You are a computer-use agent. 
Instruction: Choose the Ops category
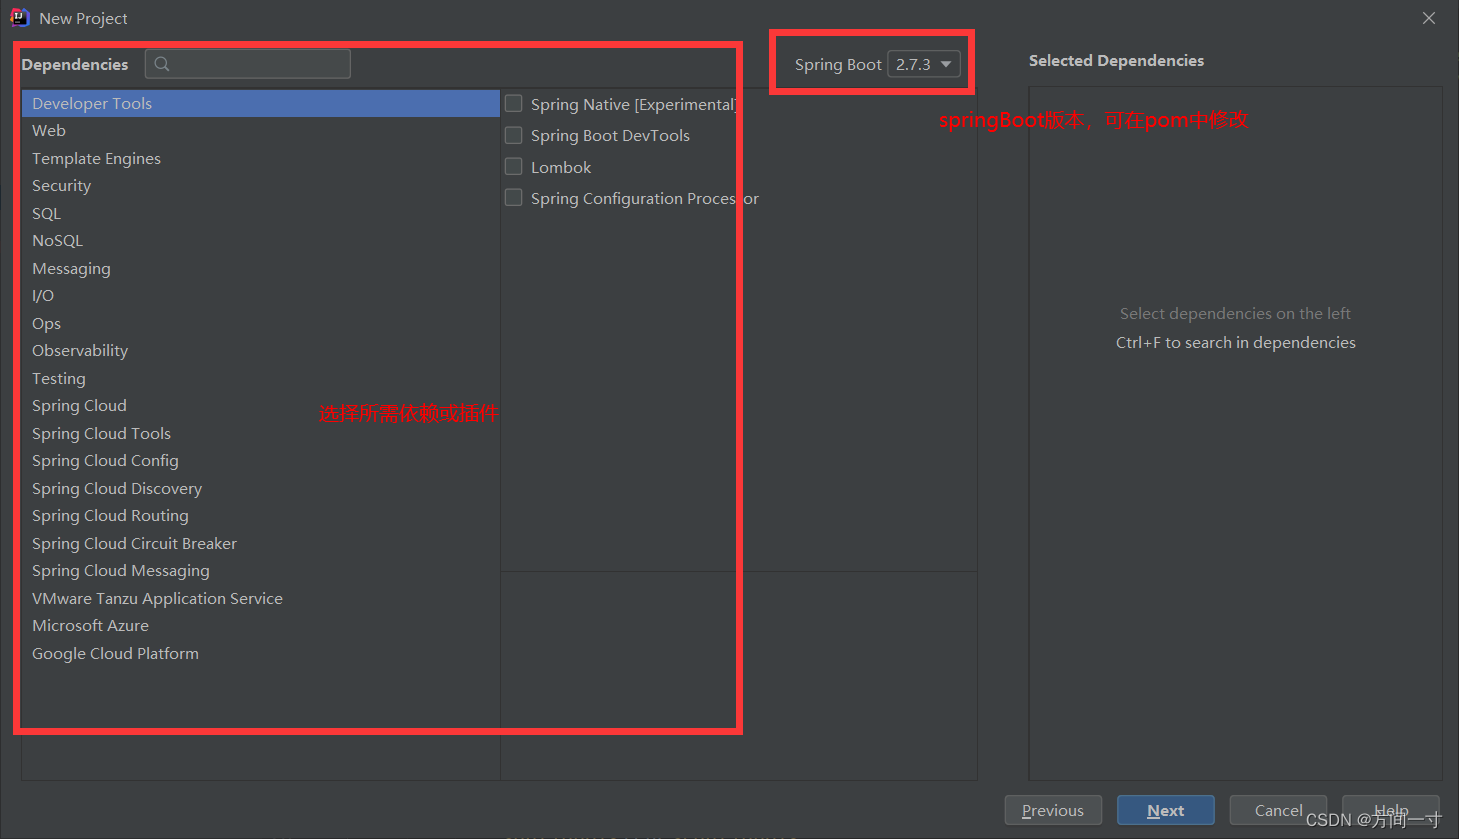[x=260, y=323]
